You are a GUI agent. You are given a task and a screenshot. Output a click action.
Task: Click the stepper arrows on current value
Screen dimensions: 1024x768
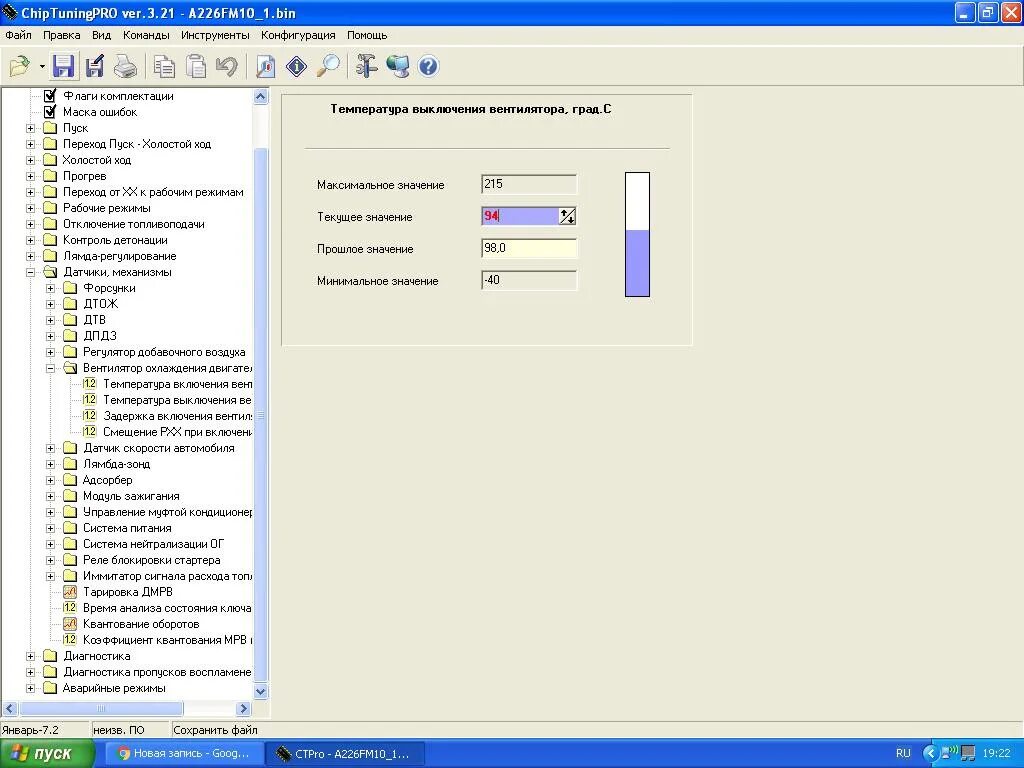(x=568, y=216)
